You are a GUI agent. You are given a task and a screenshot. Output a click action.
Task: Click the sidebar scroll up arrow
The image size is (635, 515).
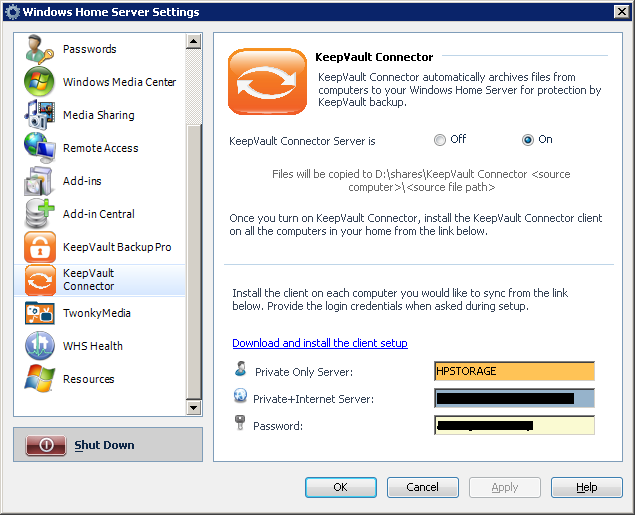click(194, 41)
